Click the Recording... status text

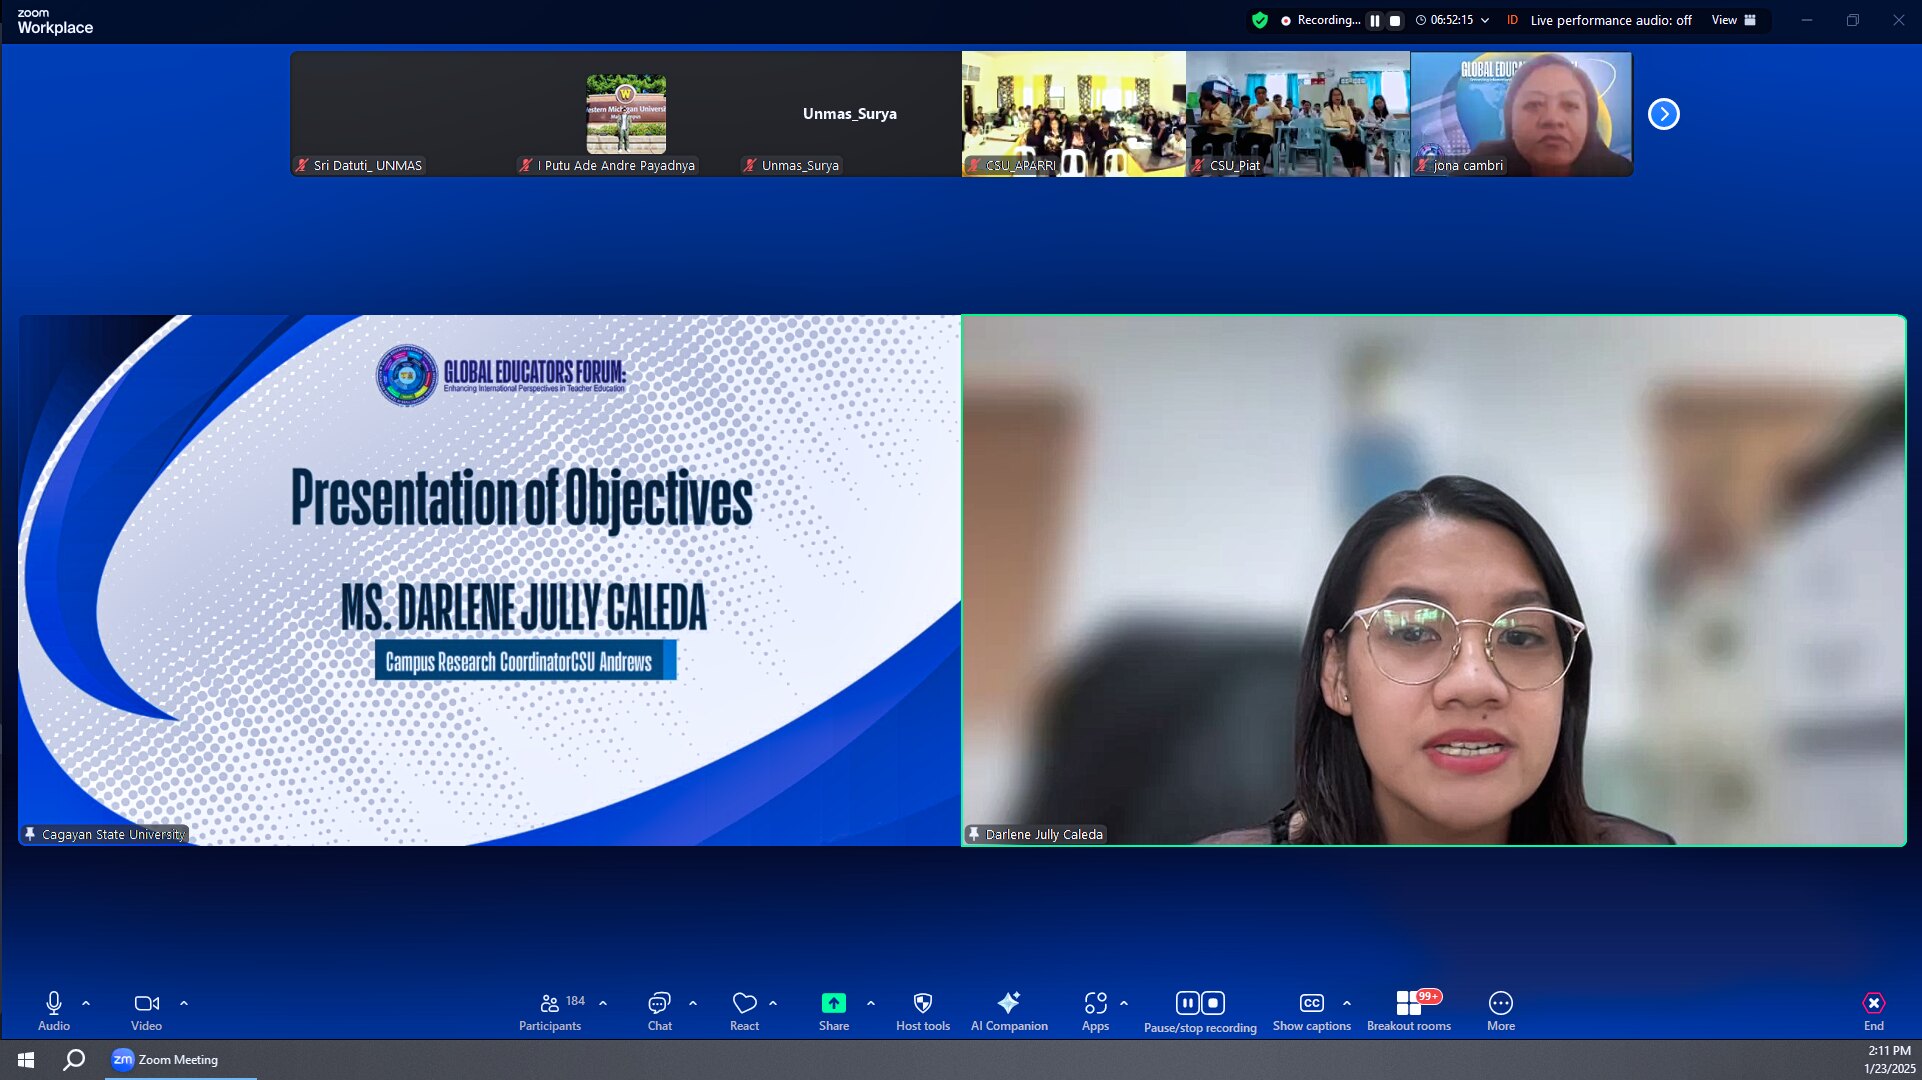click(1328, 20)
